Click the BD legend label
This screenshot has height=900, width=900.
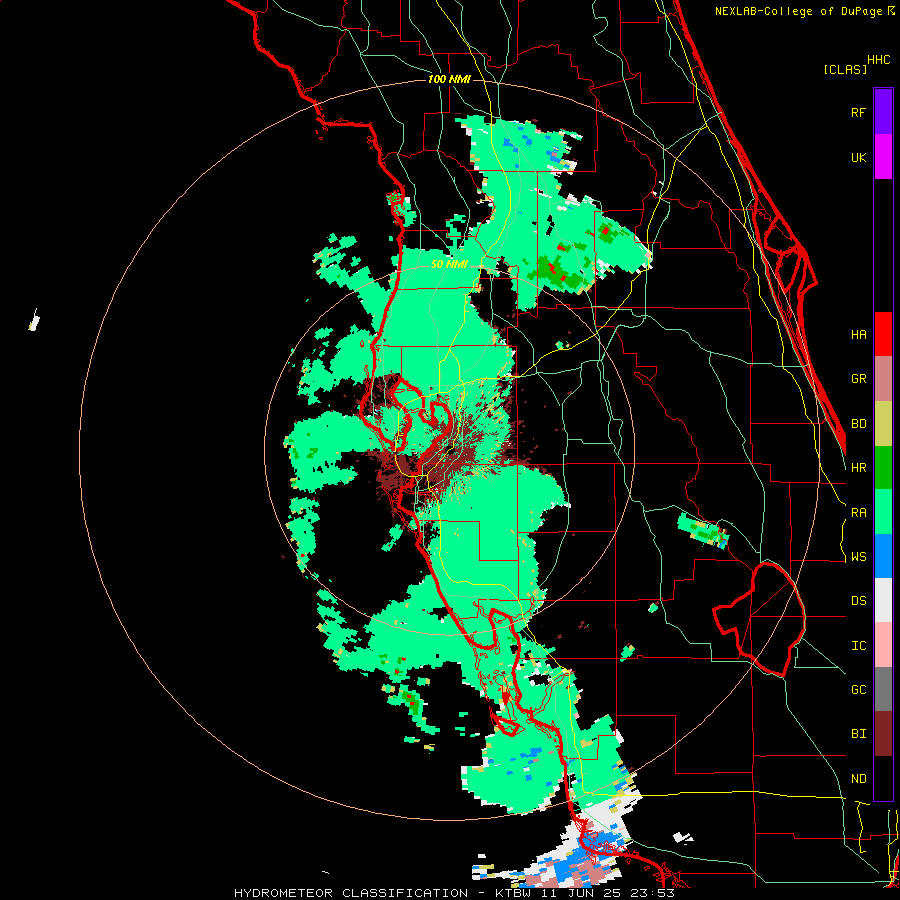click(859, 424)
